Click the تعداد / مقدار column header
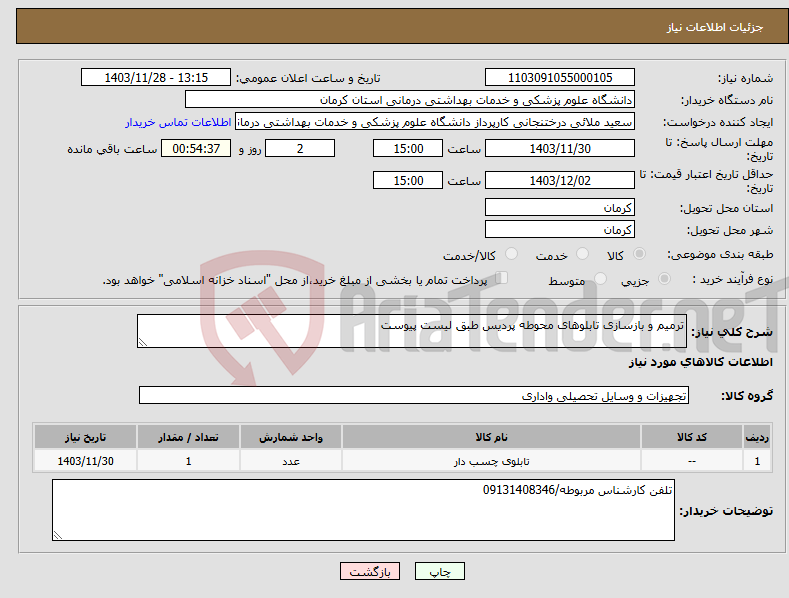Screen dimensions: 789x598 pos(188,437)
